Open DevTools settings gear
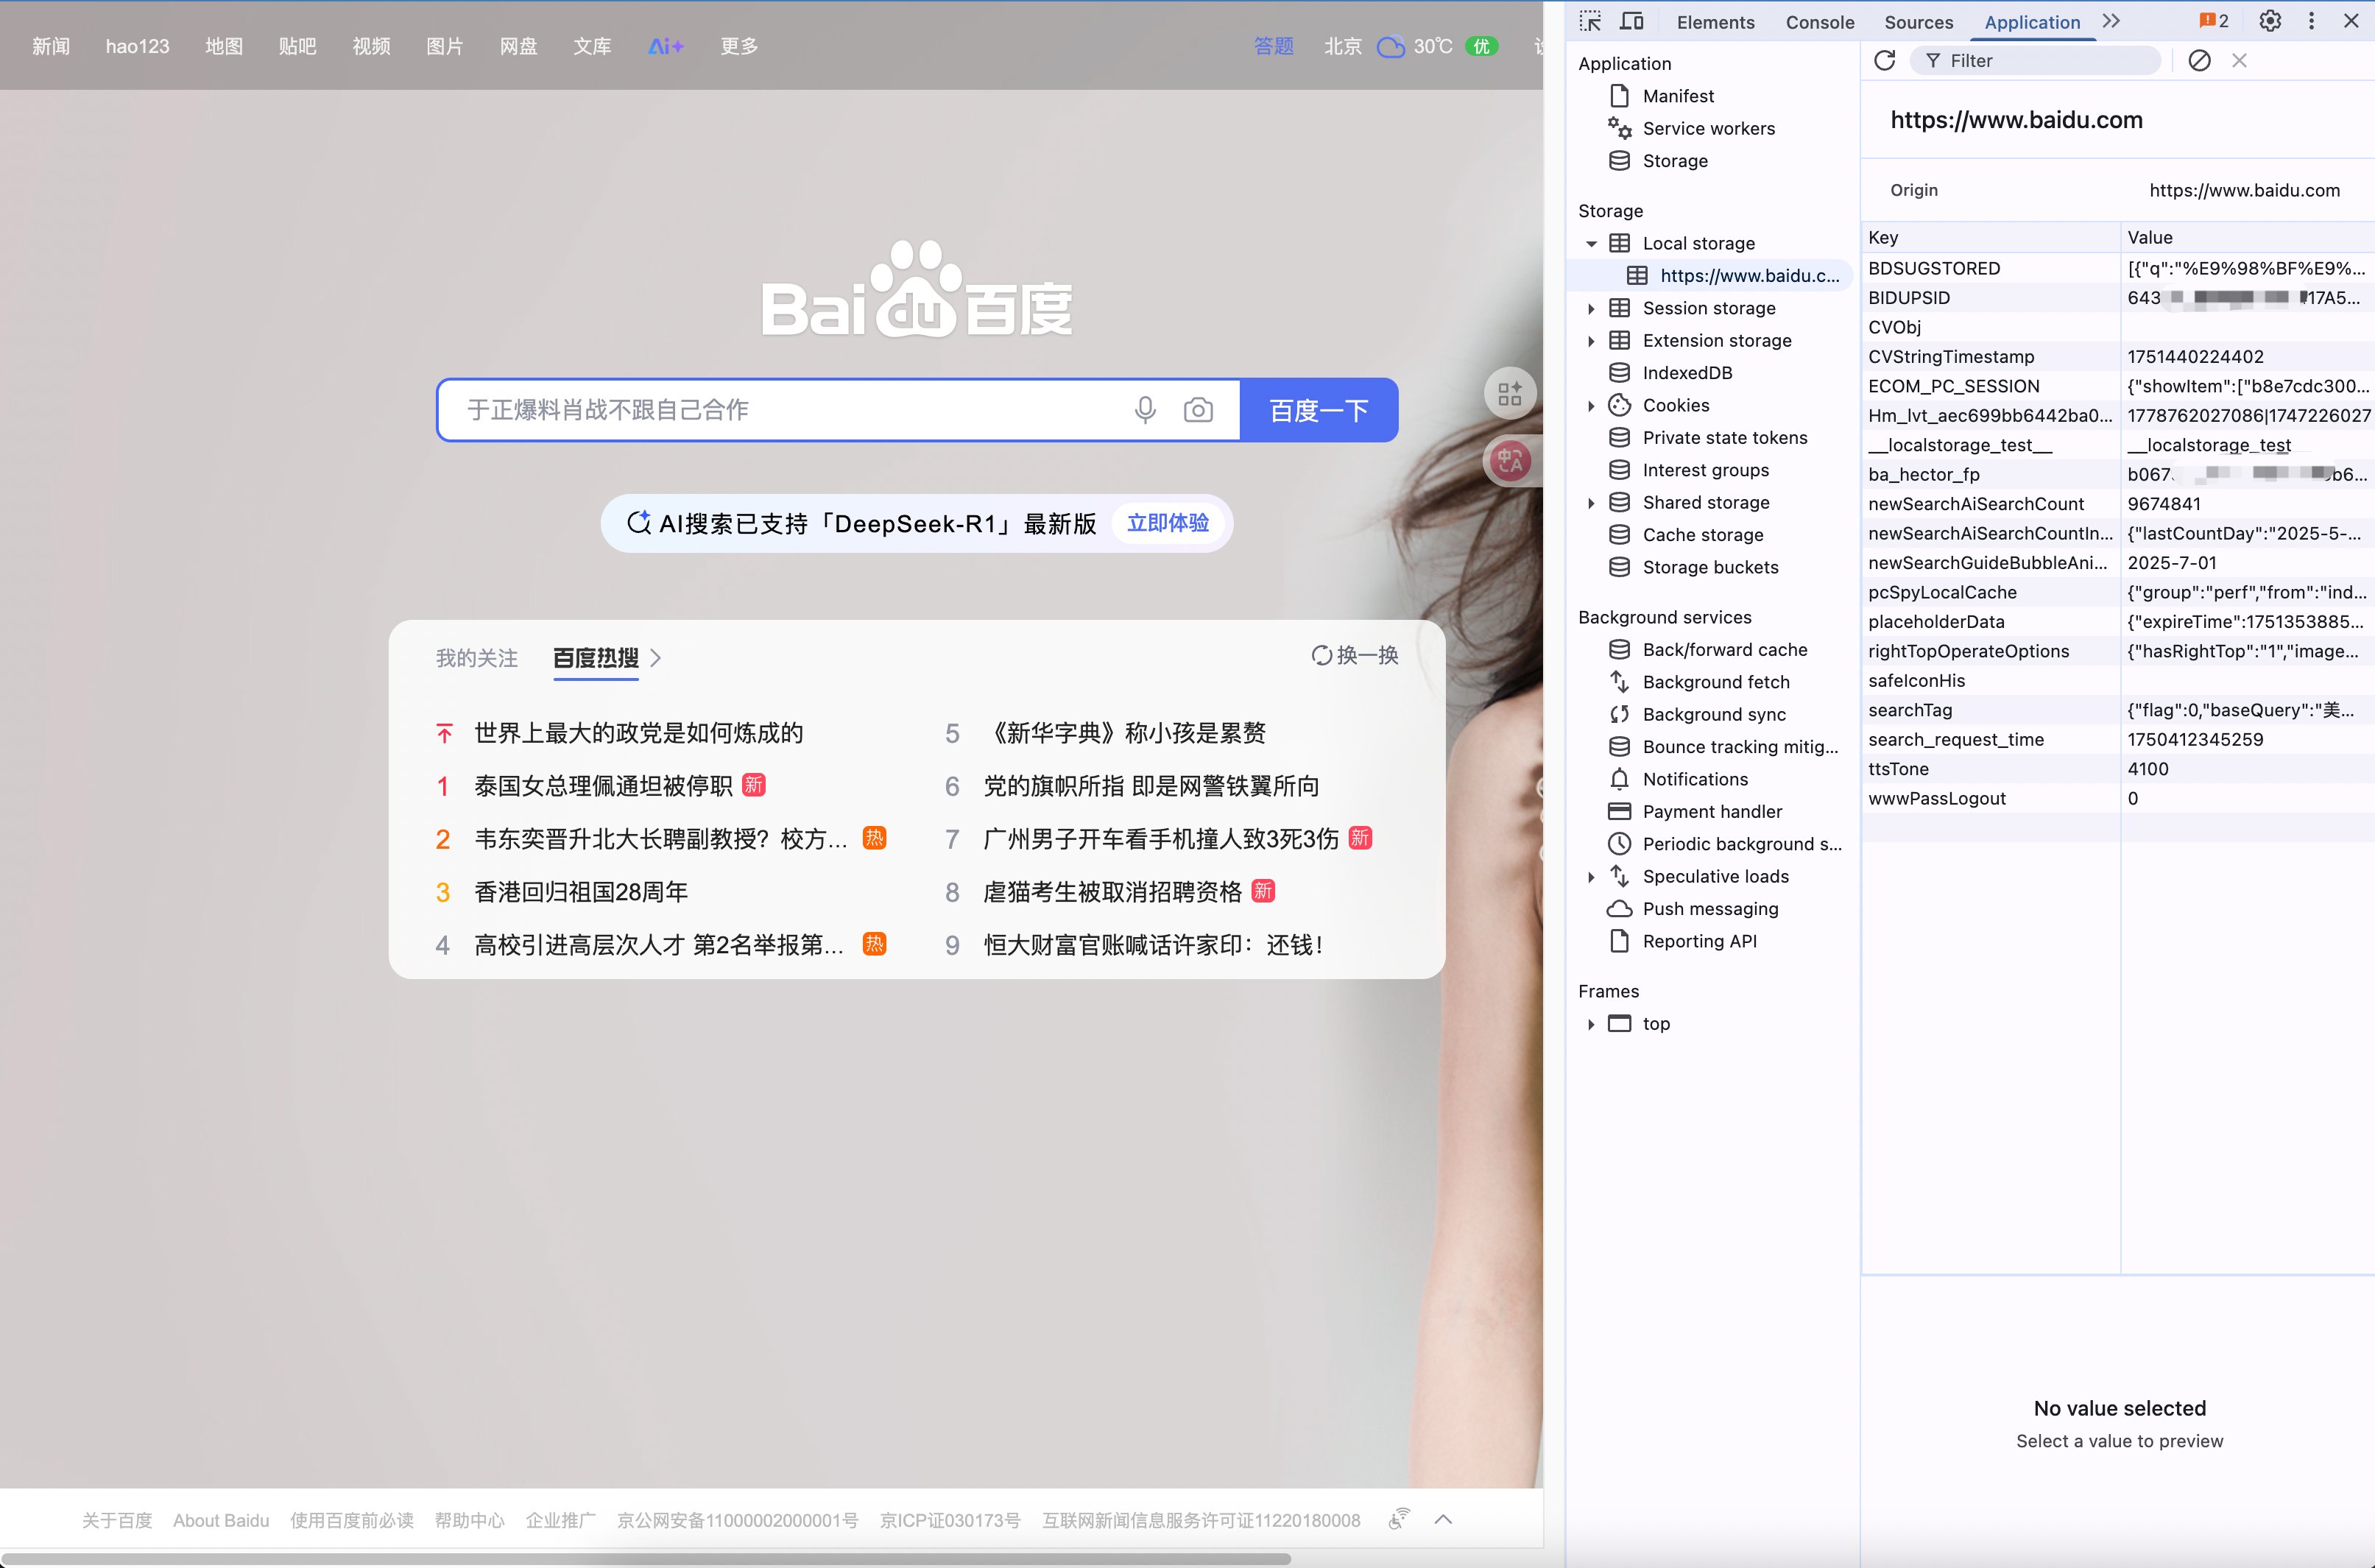The height and width of the screenshot is (1568, 2375). 2270,21
